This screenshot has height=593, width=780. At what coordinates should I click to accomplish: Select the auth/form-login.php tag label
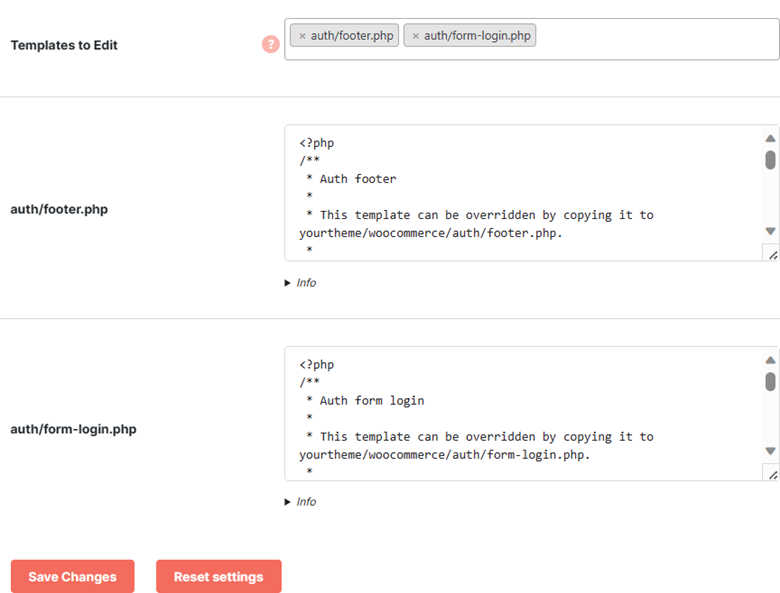[x=477, y=36]
